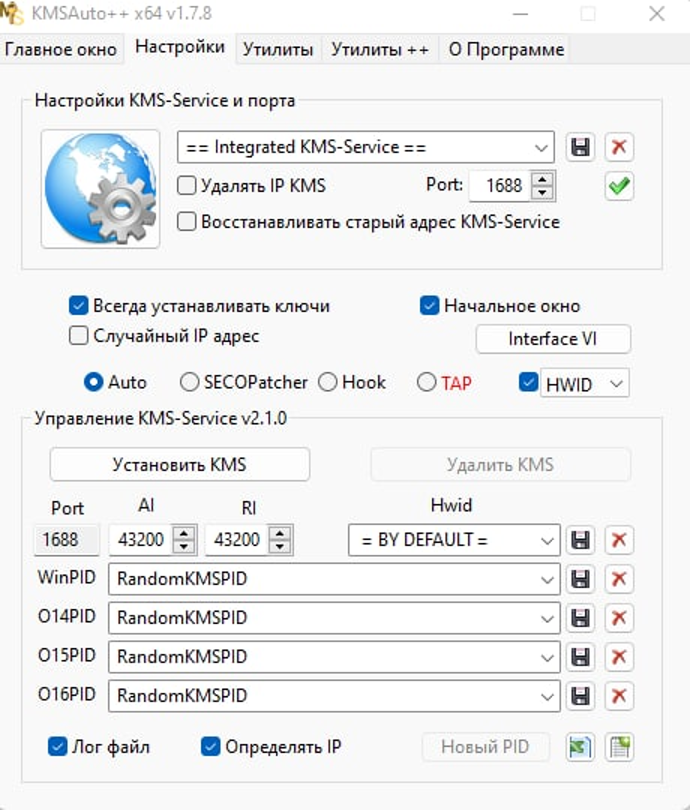This screenshot has height=810, width=690.
Task: Close the KMSAuto++ window
Action: pos(657,13)
